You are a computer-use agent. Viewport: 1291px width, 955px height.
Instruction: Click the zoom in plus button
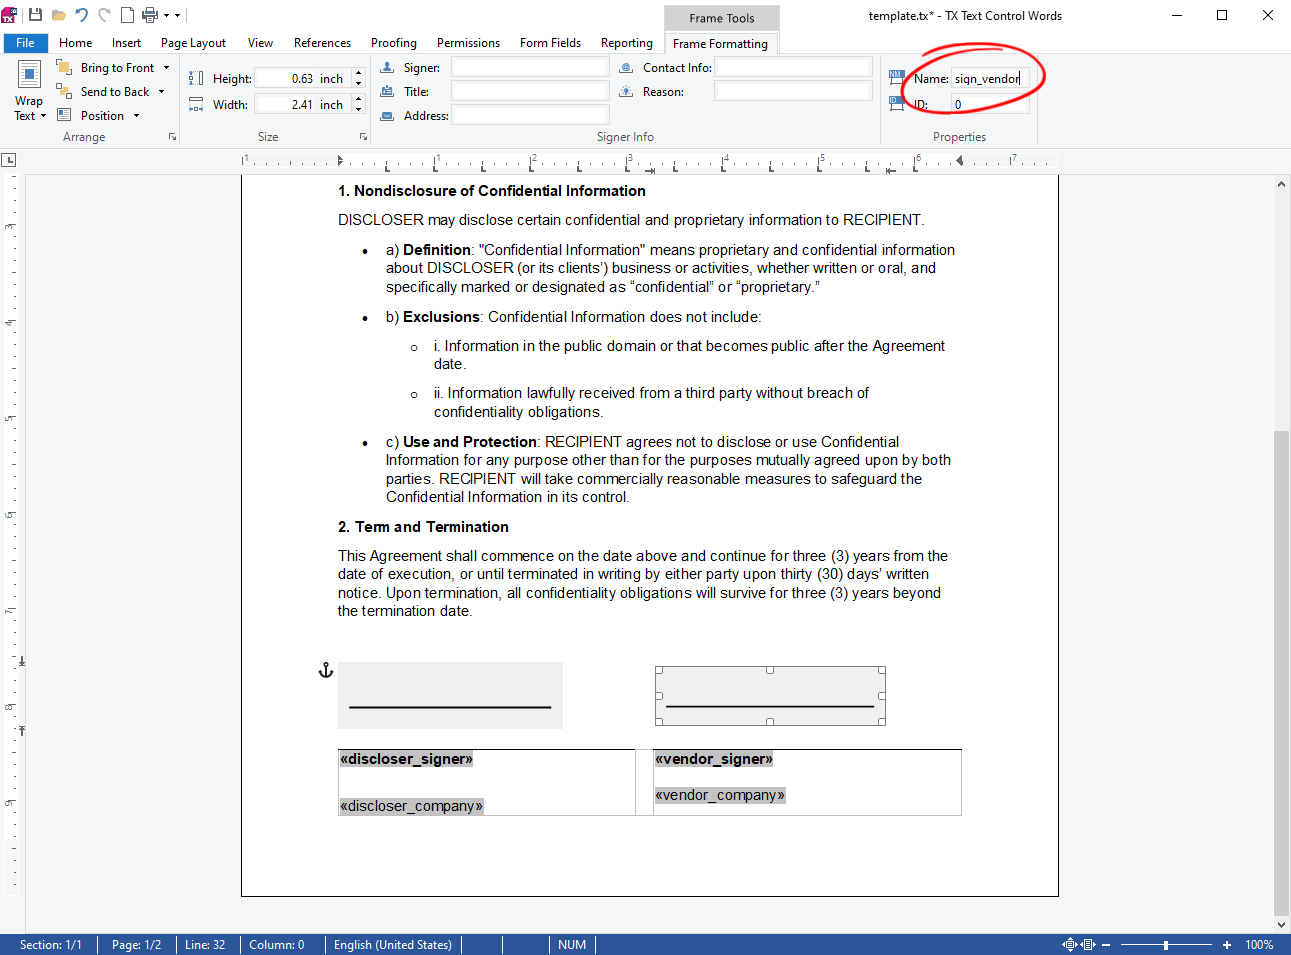(1227, 945)
